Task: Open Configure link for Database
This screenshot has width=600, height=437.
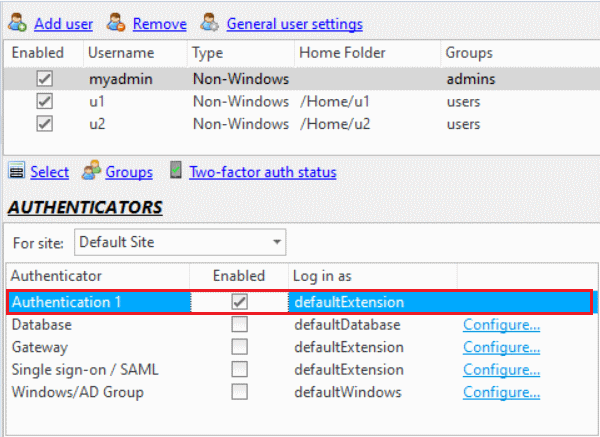Action: (x=501, y=324)
